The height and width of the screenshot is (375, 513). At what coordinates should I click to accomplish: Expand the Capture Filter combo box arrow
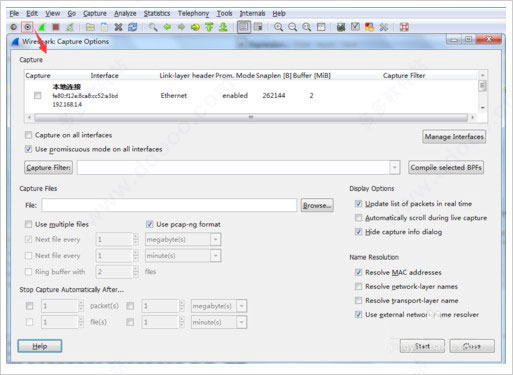(394, 167)
